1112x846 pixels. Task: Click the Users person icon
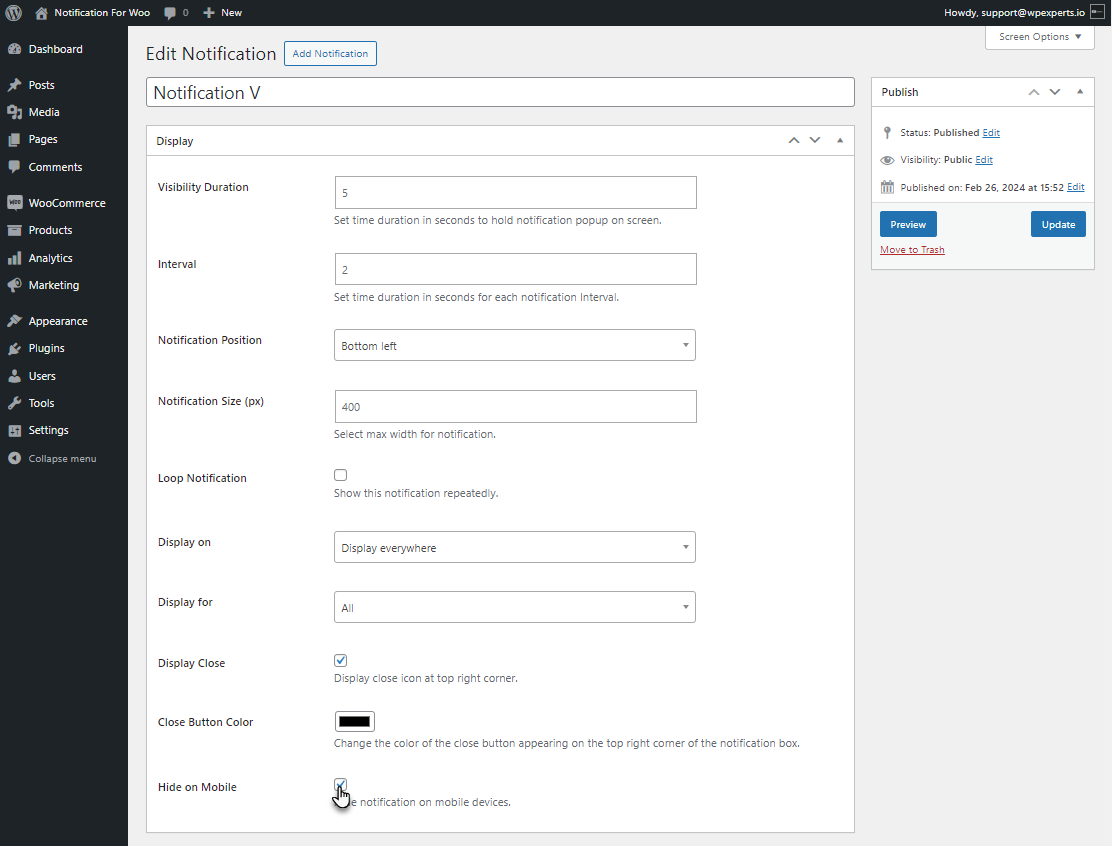(14, 376)
